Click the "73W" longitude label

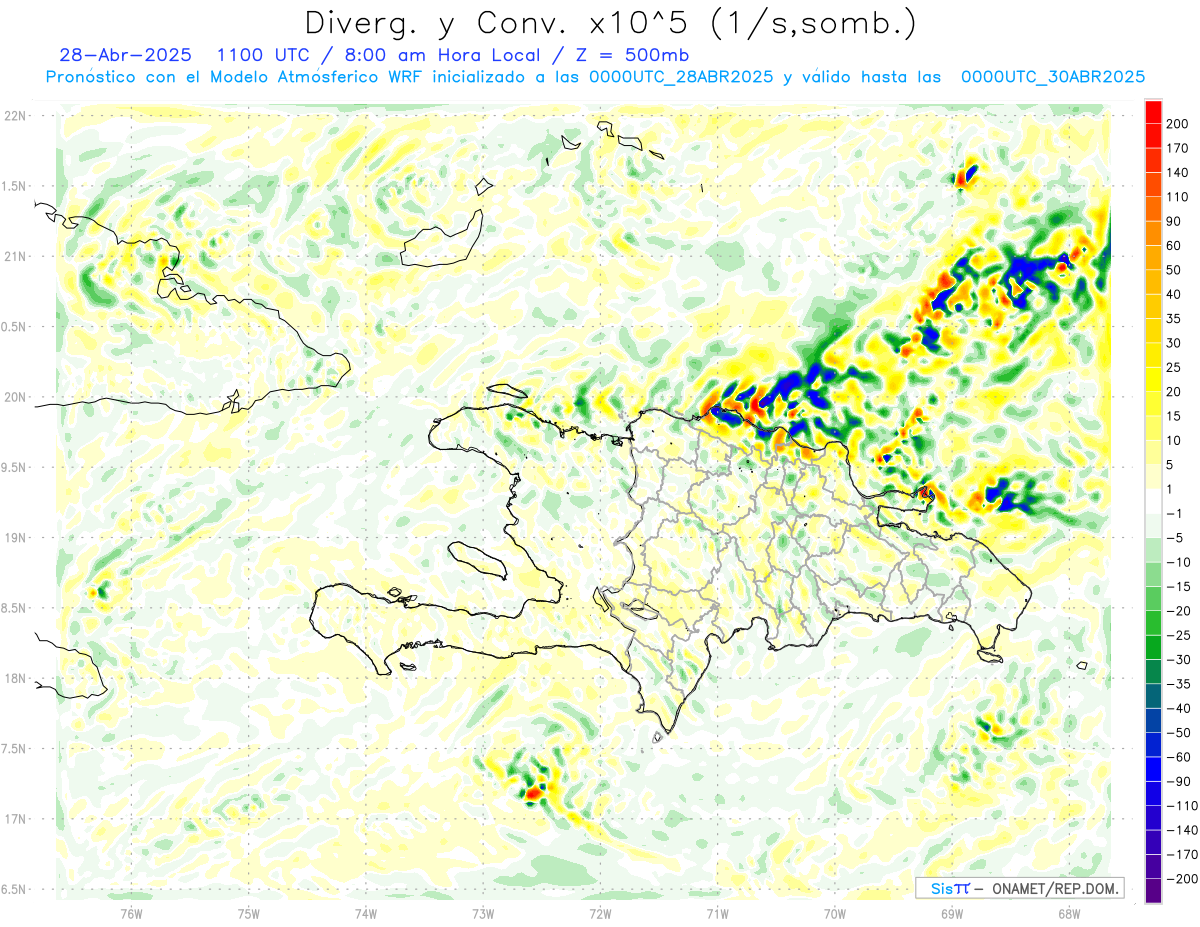point(483,913)
